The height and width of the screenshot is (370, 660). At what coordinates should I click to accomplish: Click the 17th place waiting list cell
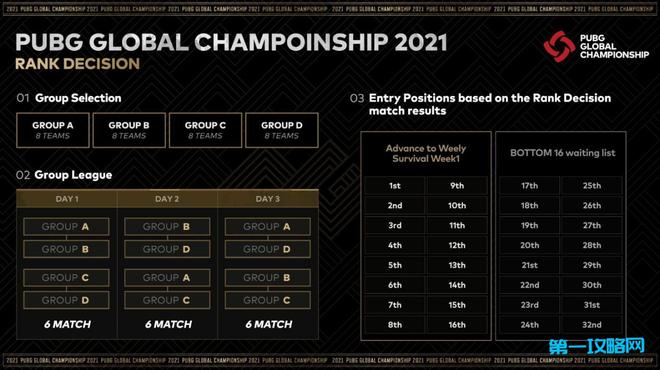530,186
